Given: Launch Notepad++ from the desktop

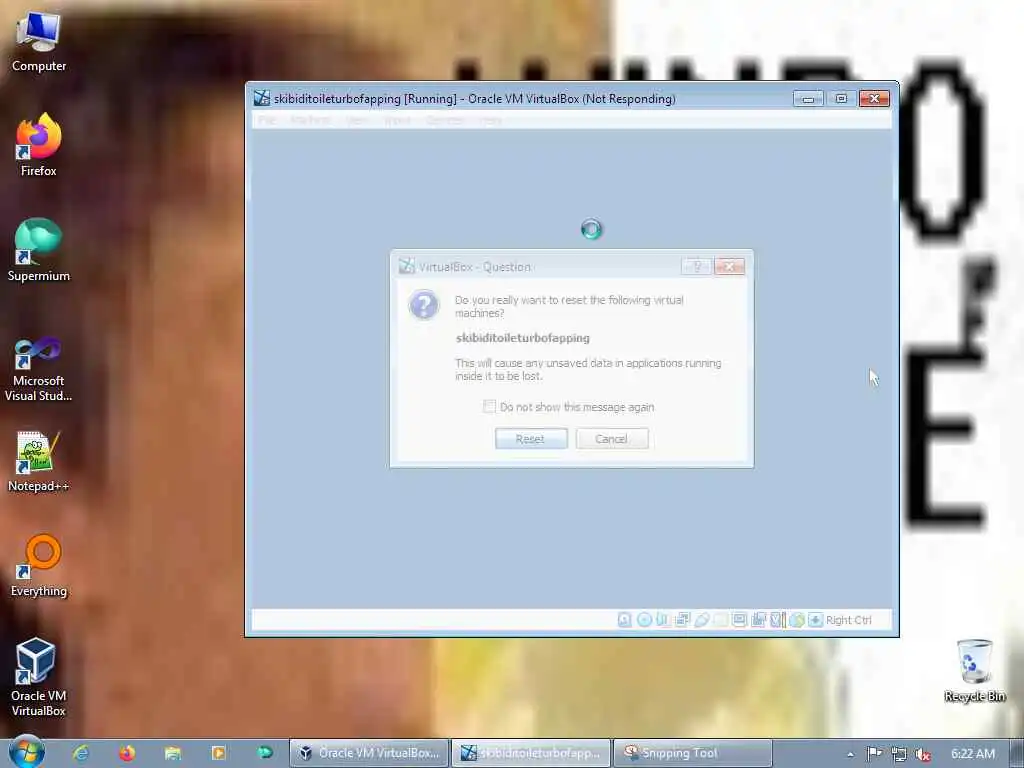Looking at the screenshot, I should coord(39,461).
